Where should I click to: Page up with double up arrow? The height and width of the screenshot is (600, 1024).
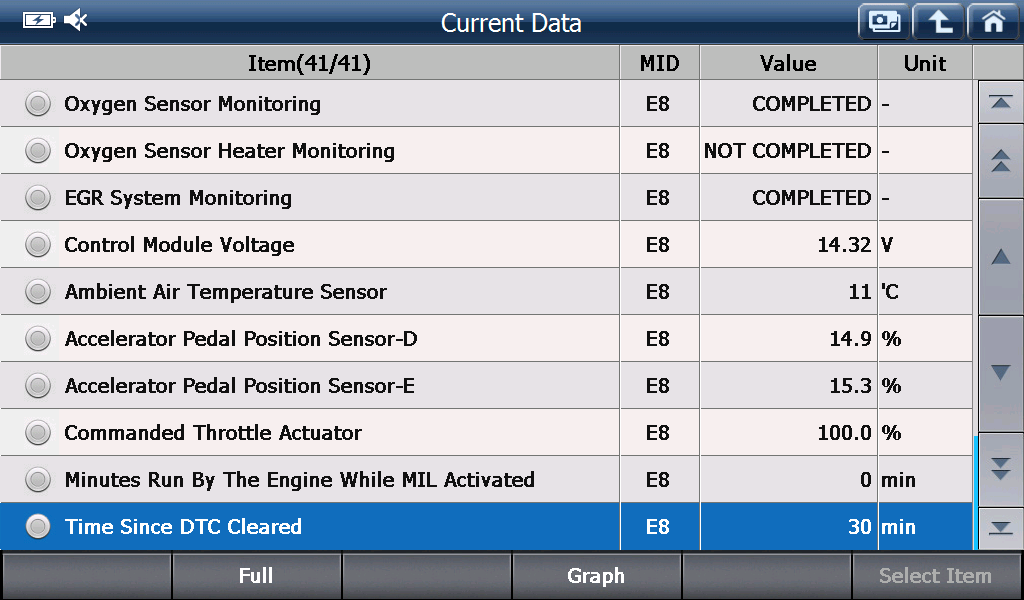[x=1000, y=161]
